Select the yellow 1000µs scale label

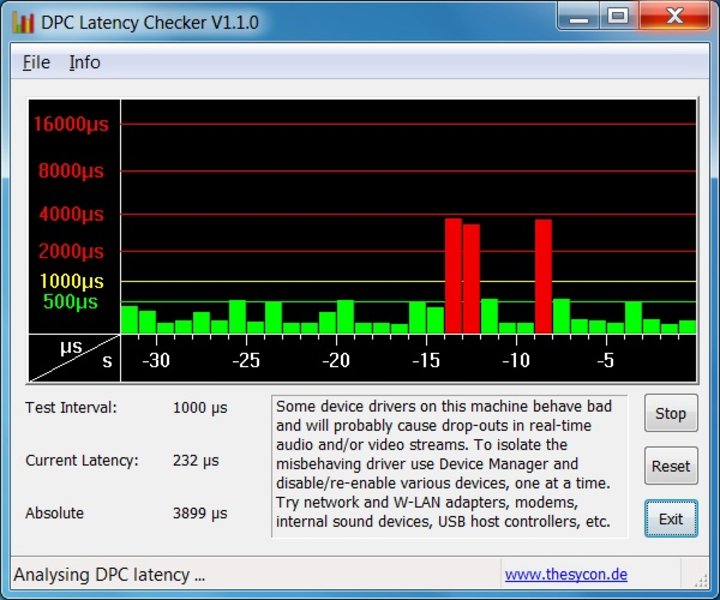[72, 281]
